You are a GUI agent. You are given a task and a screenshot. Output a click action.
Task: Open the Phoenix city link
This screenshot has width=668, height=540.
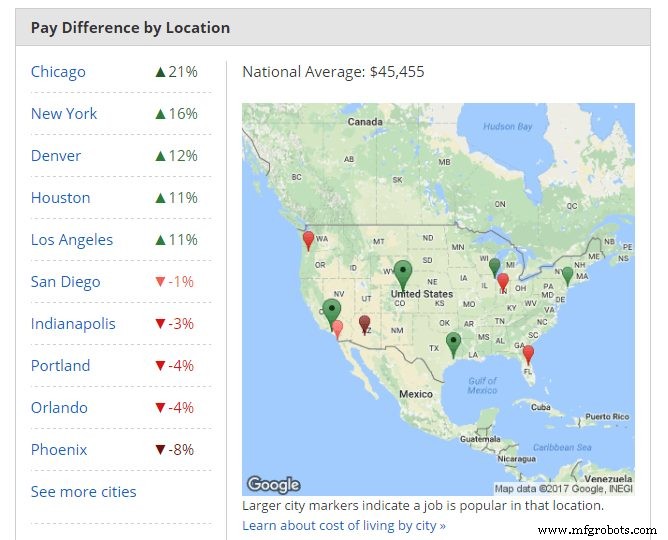(x=59, y=450)
